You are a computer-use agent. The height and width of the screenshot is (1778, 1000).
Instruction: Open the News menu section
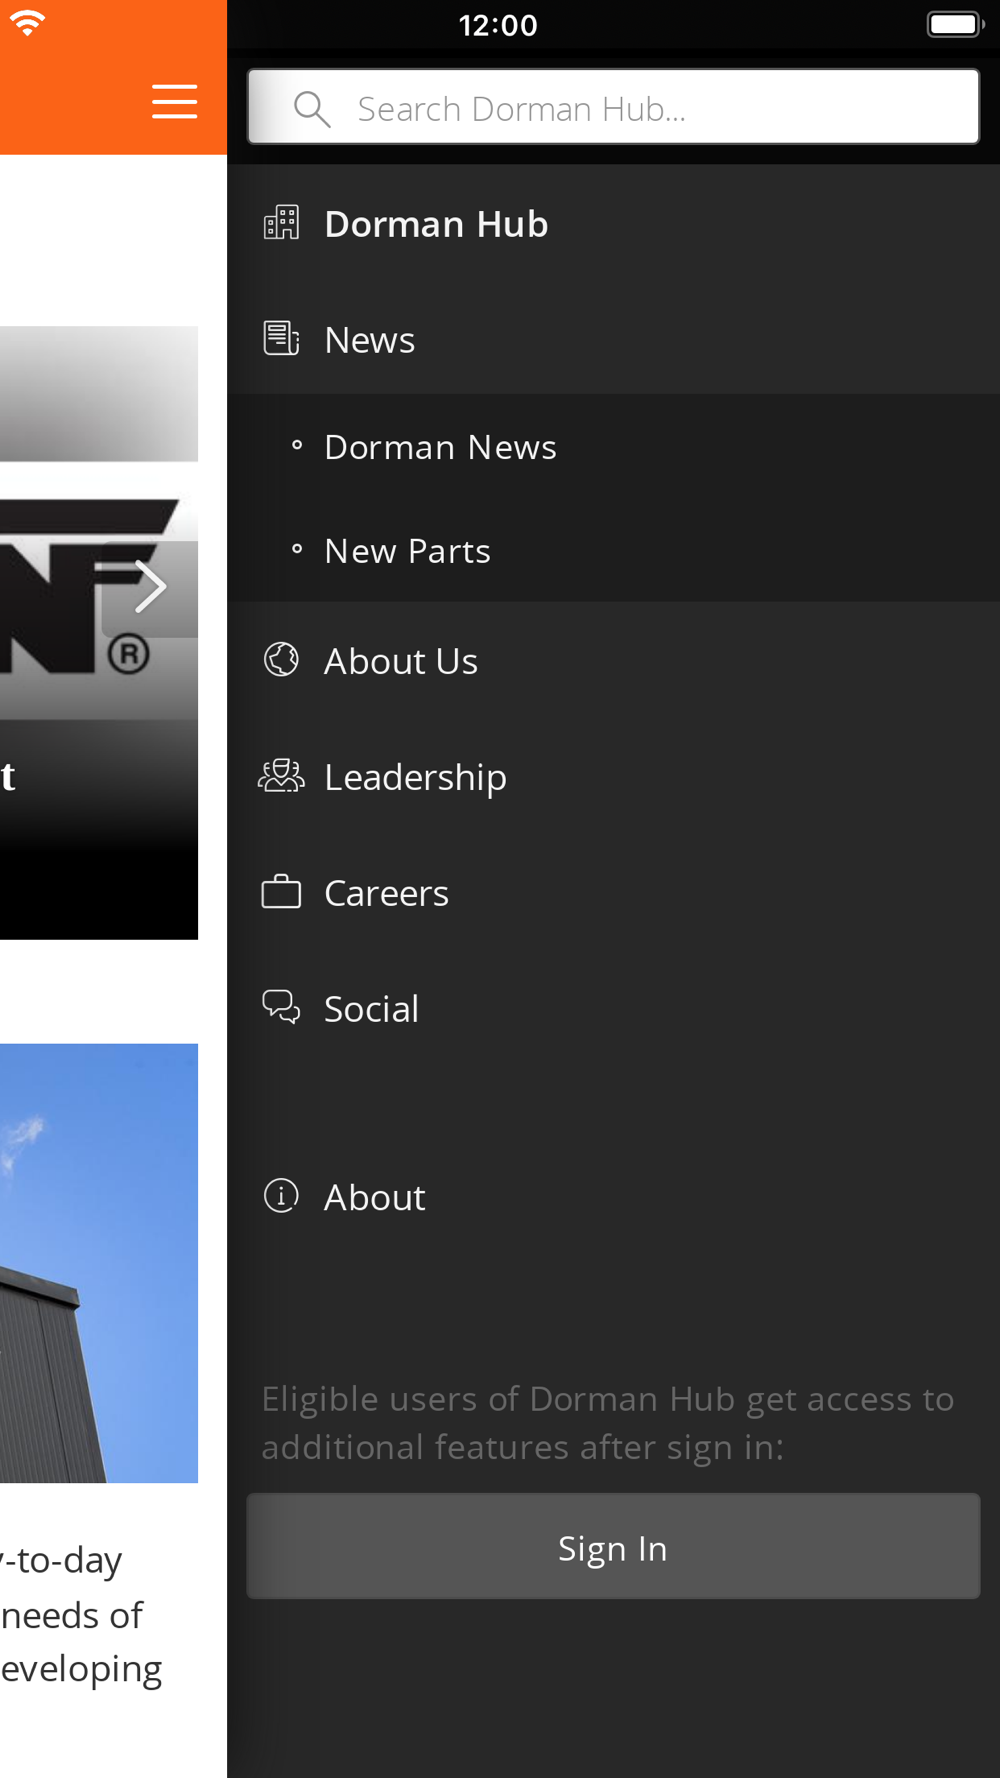[x=613, y=340]
